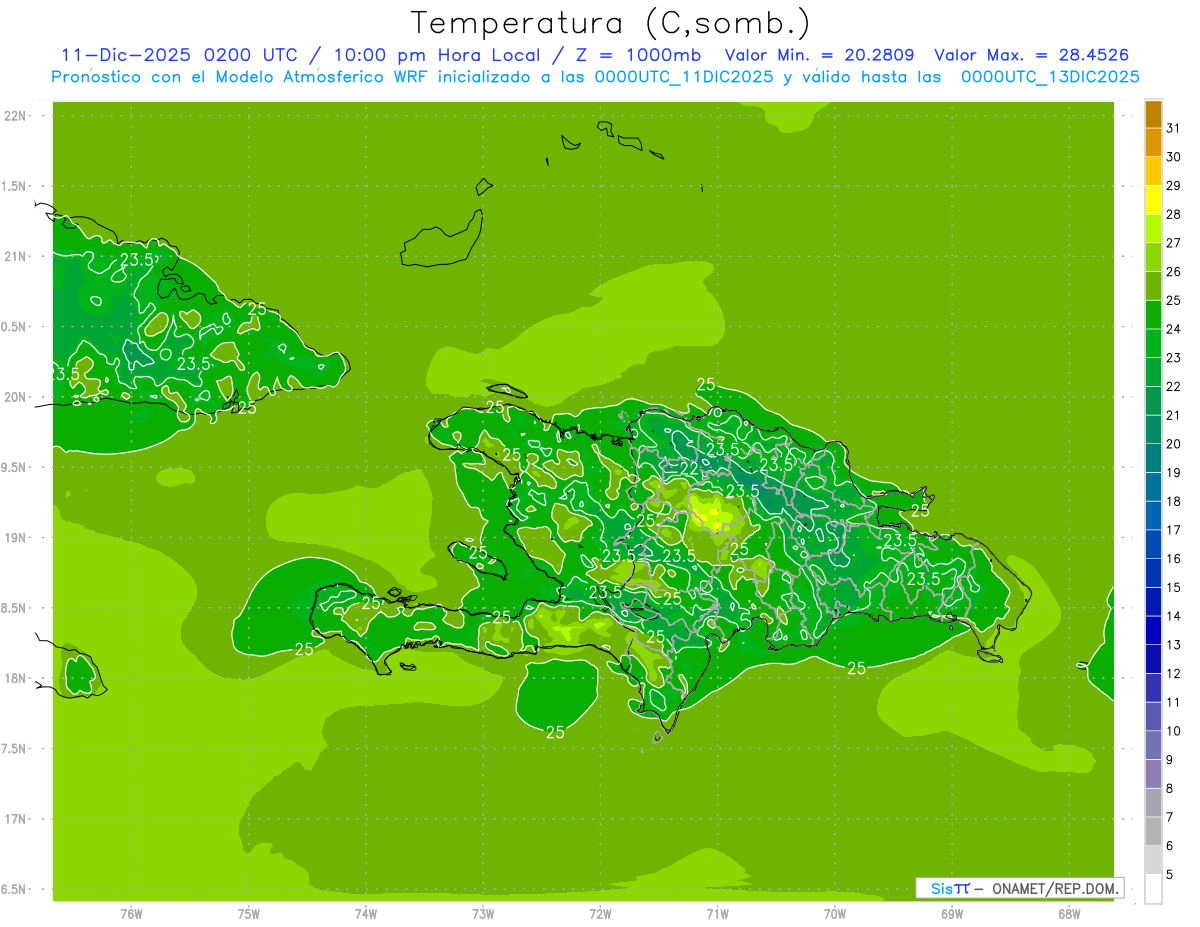
Task: Click the Great Inagua island outline north of Haiti
Action: 440,243
